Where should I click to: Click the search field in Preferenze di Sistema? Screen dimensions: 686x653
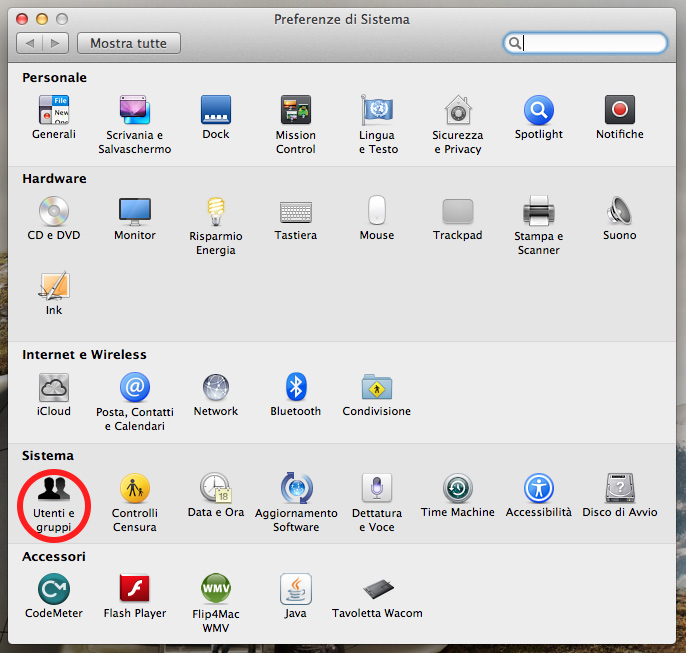point(585,43)
